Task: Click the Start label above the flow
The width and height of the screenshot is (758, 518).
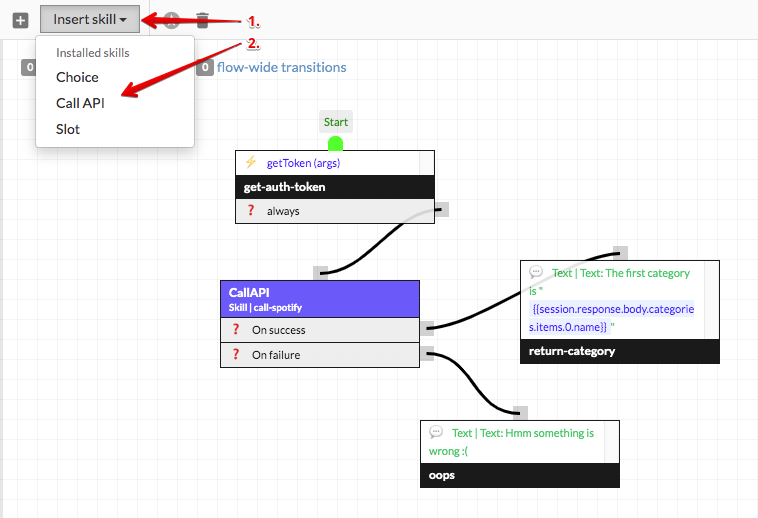Action: 335,122
